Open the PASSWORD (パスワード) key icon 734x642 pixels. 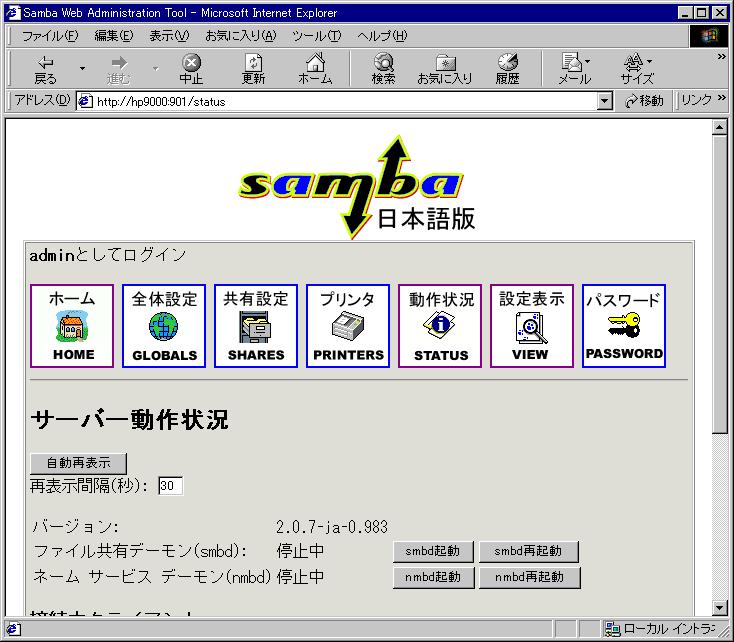(x=624, y=326)
